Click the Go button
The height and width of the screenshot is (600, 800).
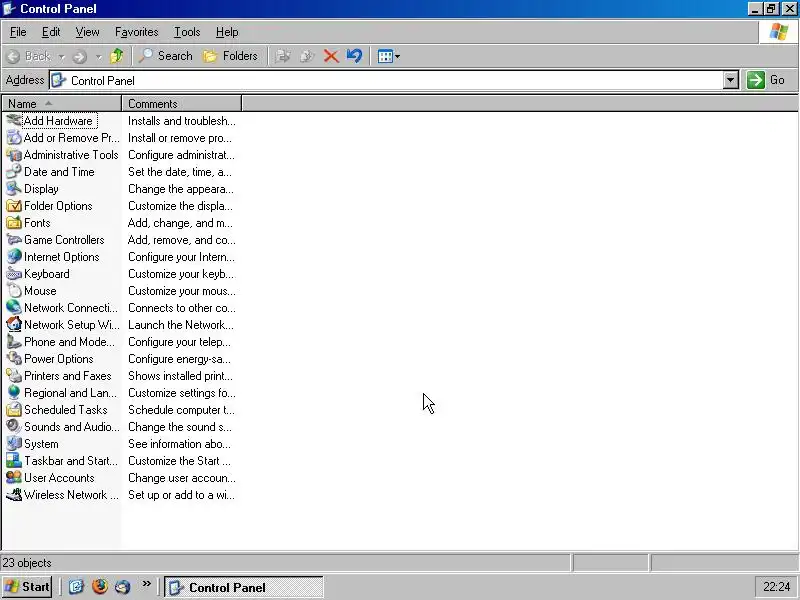766,80
